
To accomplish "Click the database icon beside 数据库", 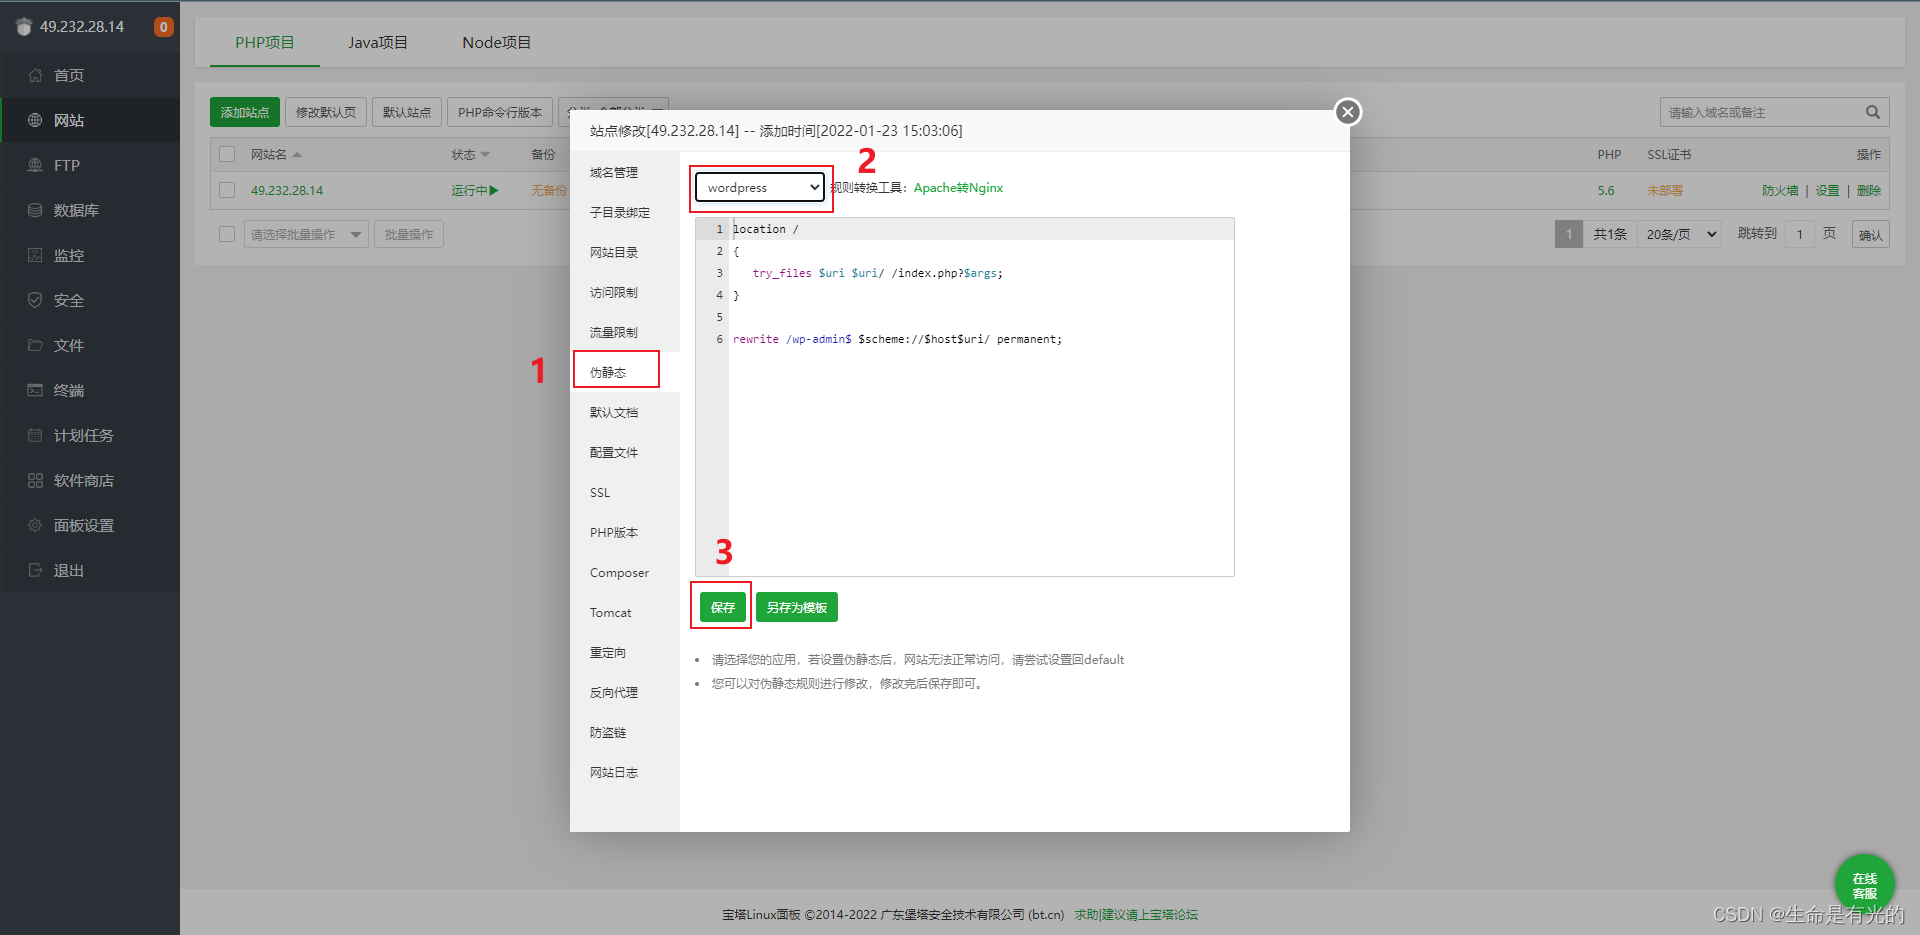I will point(35,210).
